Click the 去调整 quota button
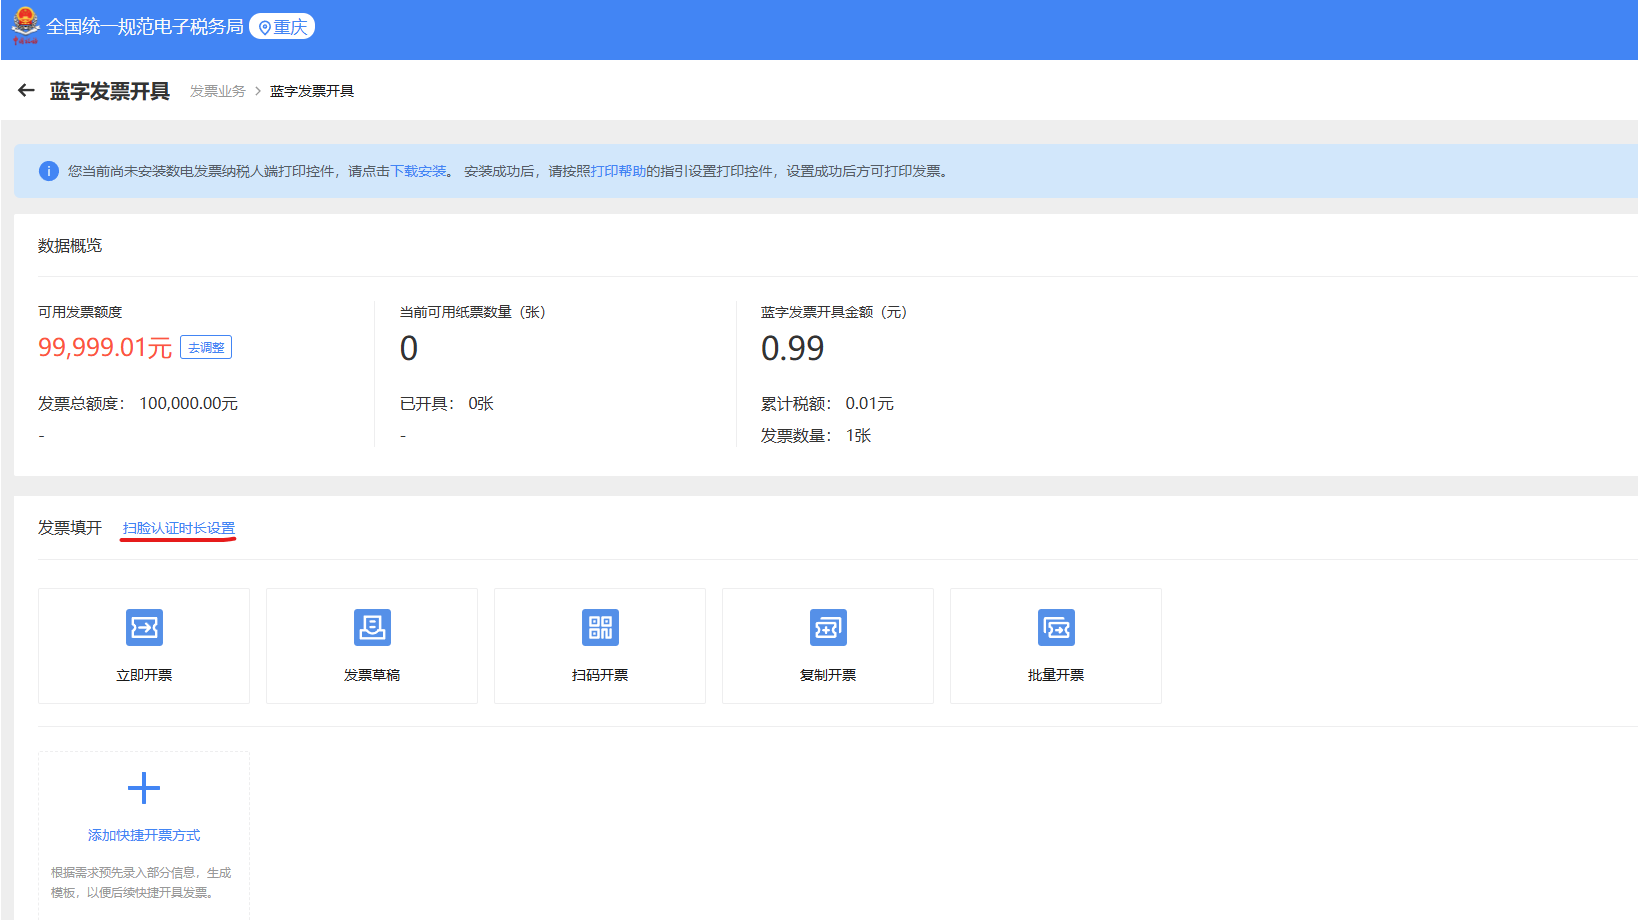The width and height of the screenshot is (1638, 920). (x=206, y=347)
